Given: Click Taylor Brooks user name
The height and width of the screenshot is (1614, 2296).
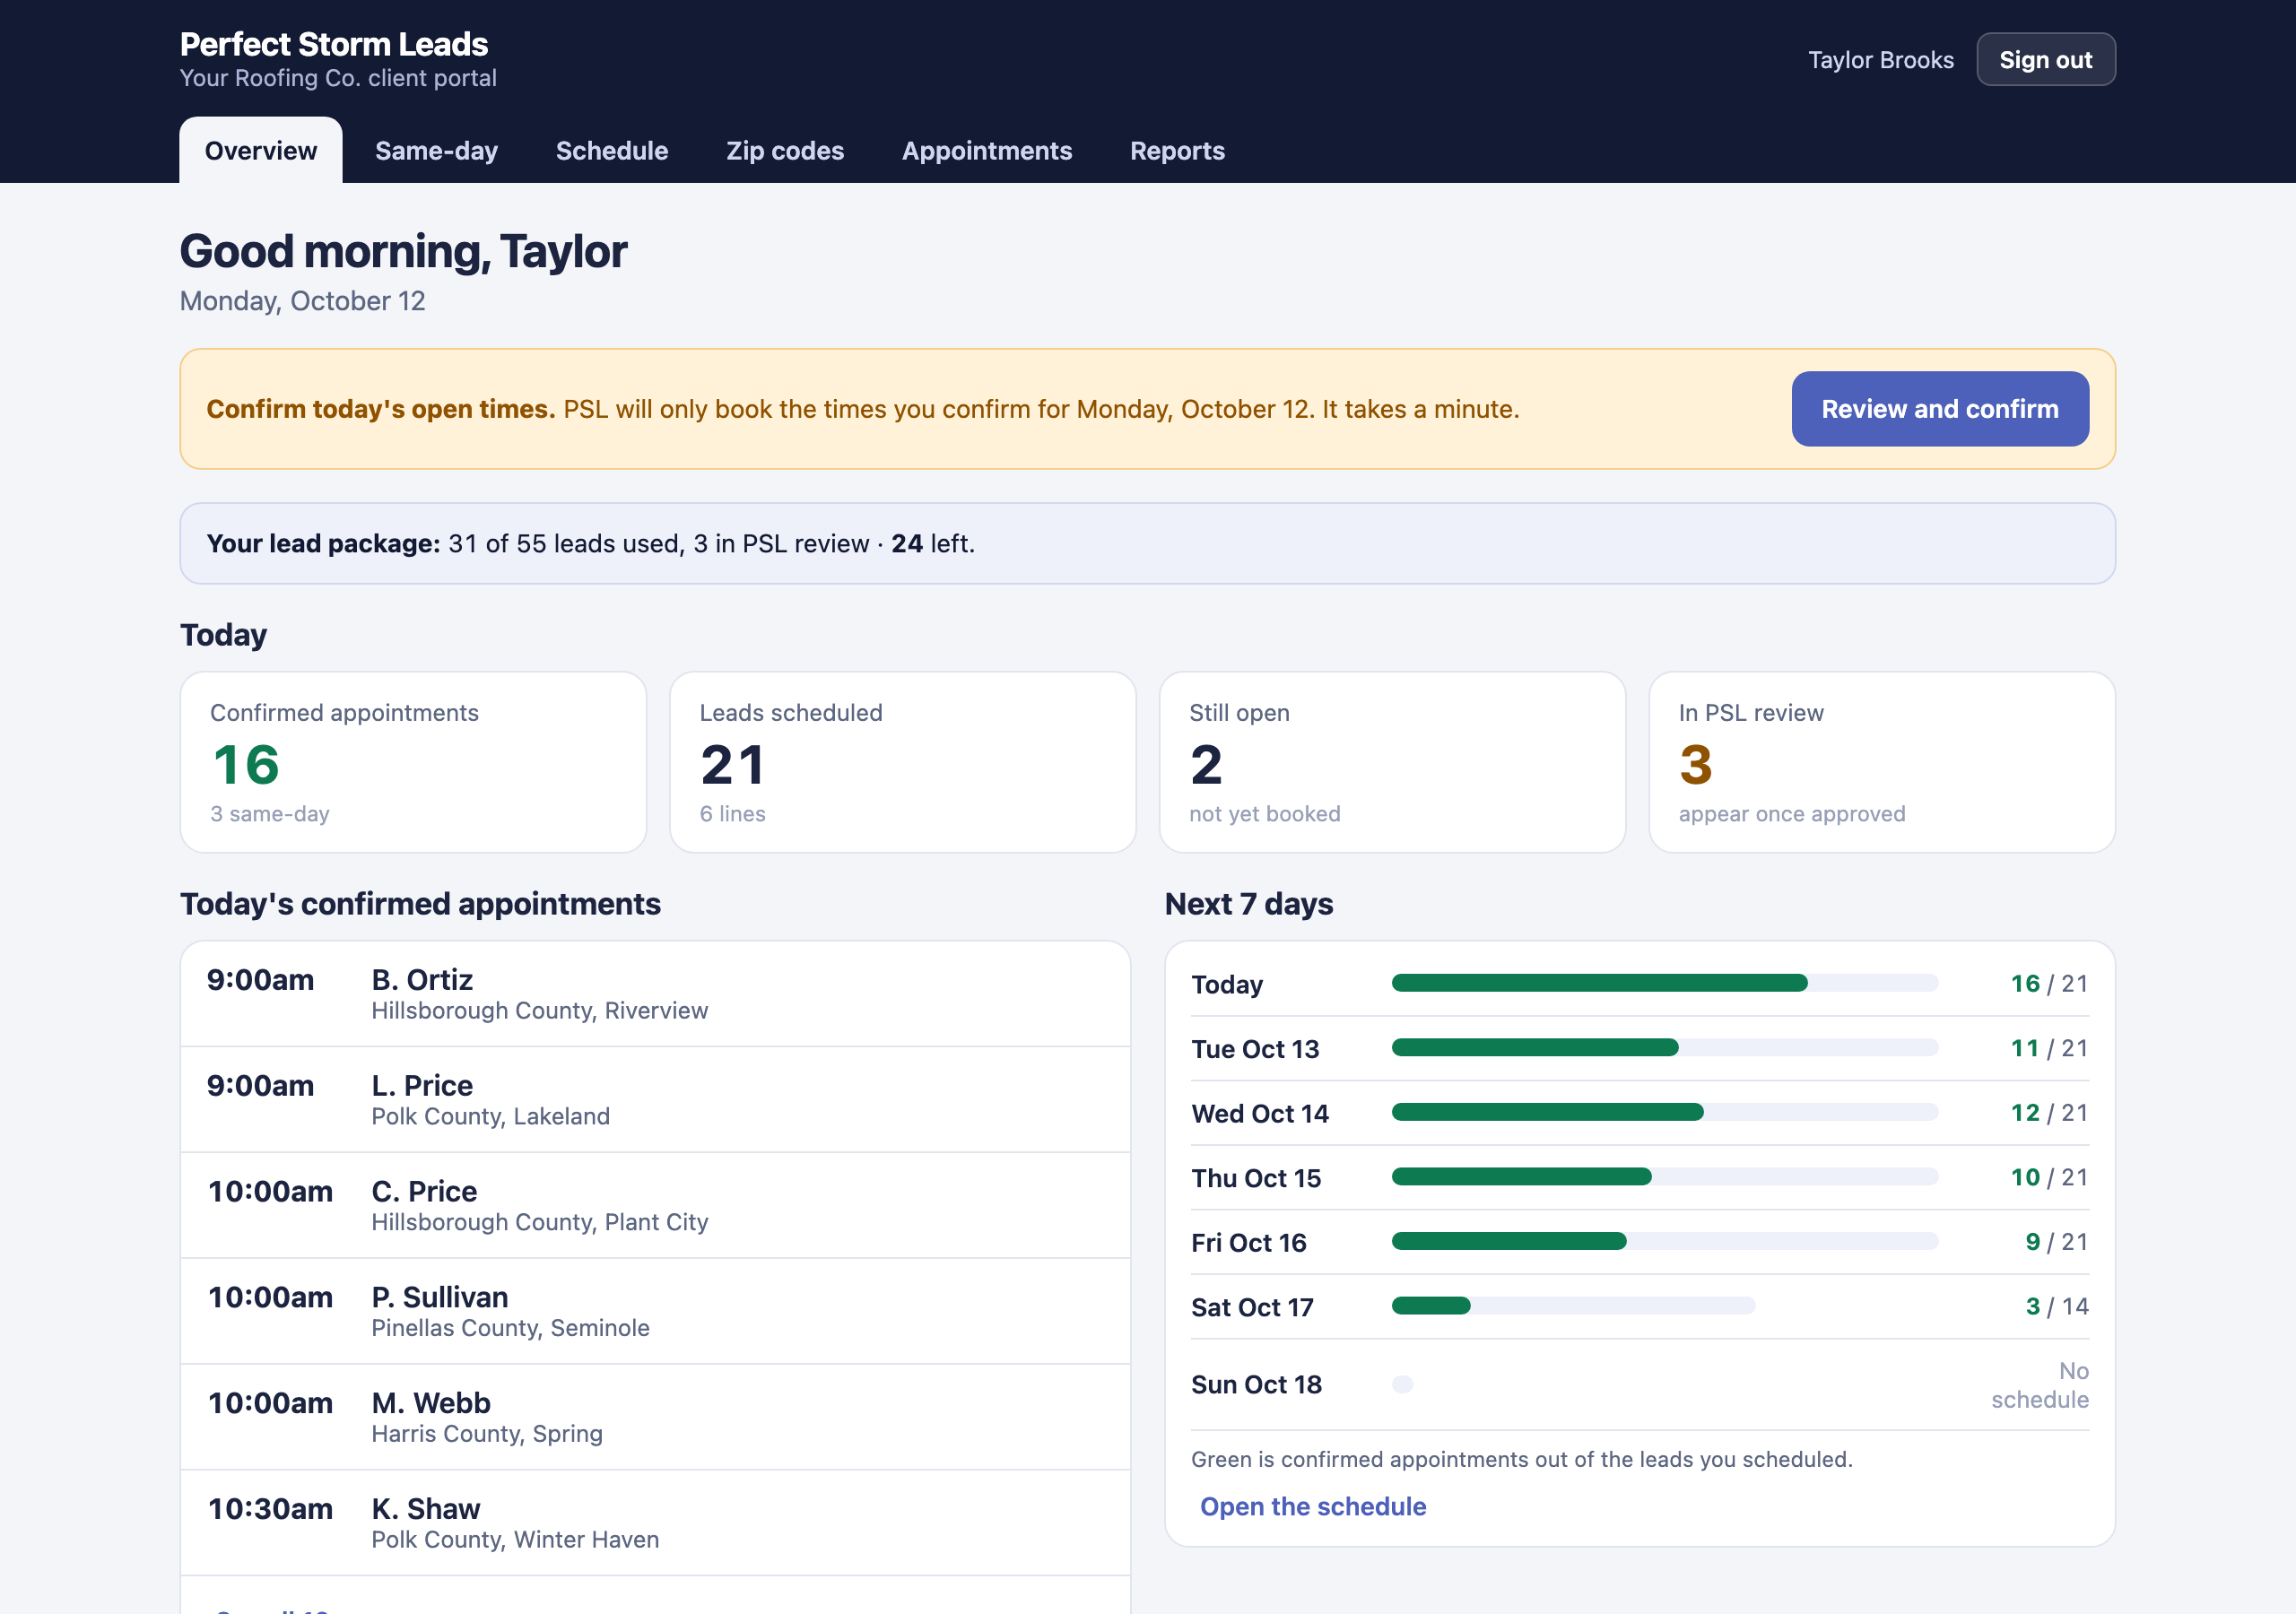Looking at the screenshot, I should 1880,60.
